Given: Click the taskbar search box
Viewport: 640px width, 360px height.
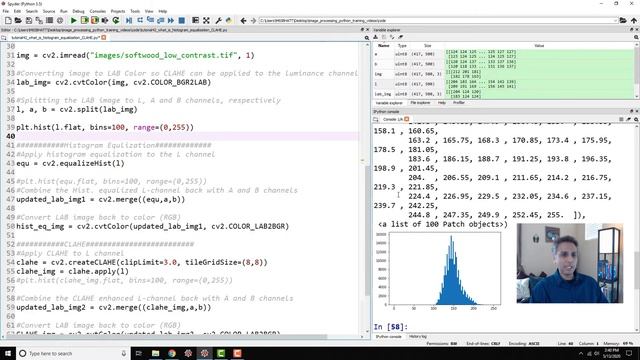Looking at the screenshot, I should (73, 353).
